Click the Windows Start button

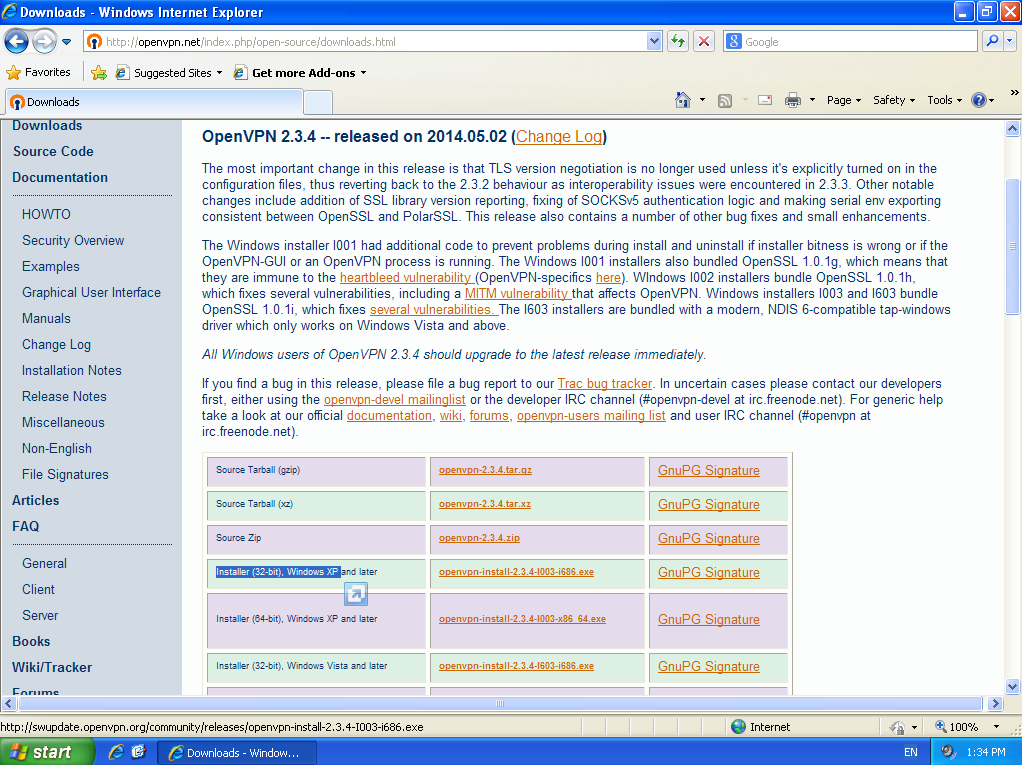[x=46, y=752]
